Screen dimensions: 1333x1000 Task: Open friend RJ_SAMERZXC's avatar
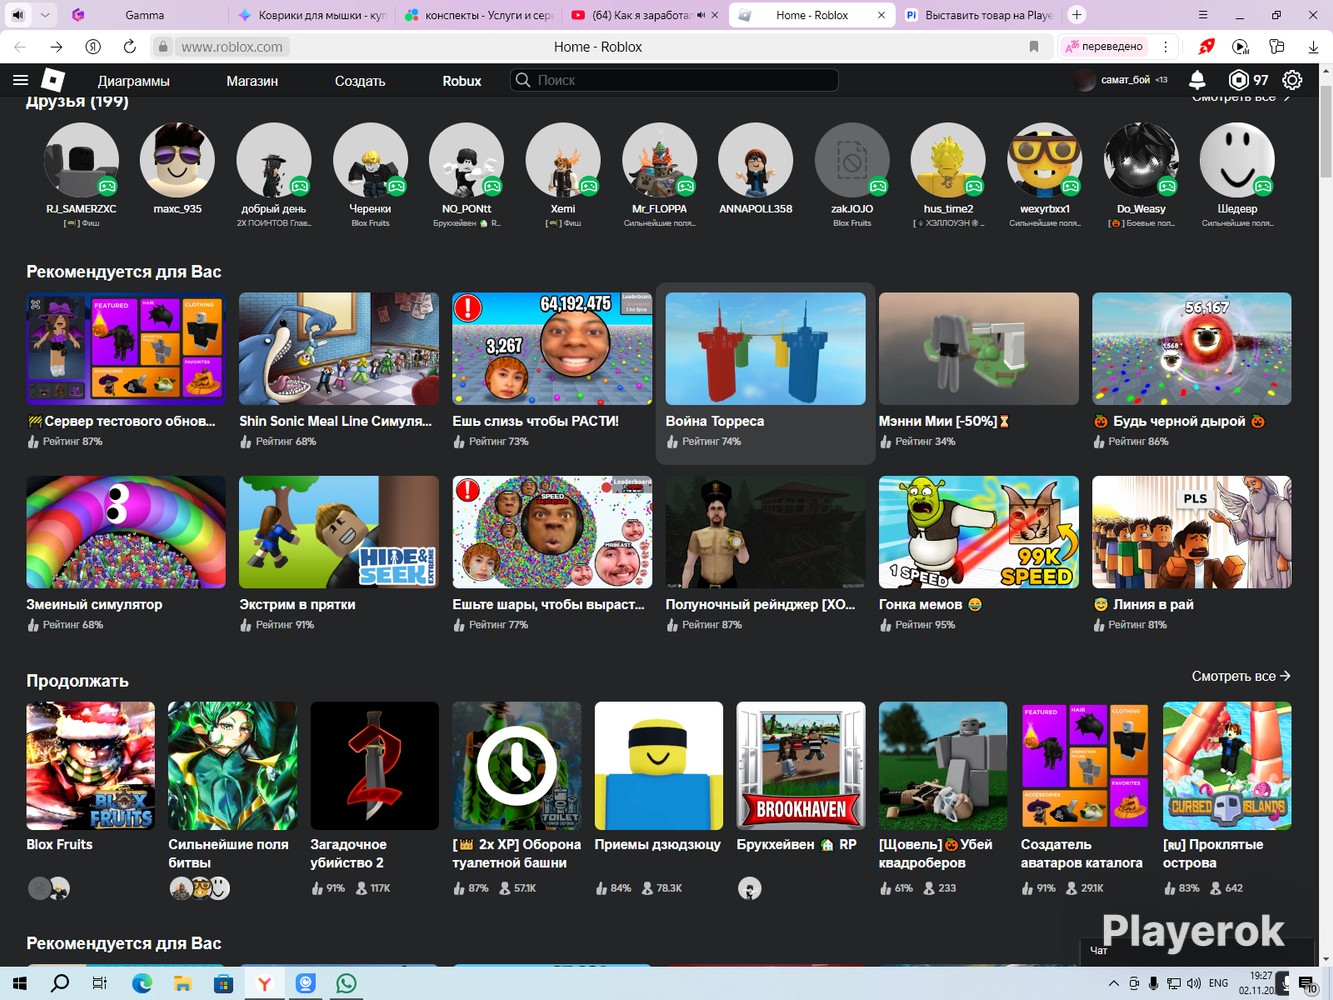coord(81,160)
